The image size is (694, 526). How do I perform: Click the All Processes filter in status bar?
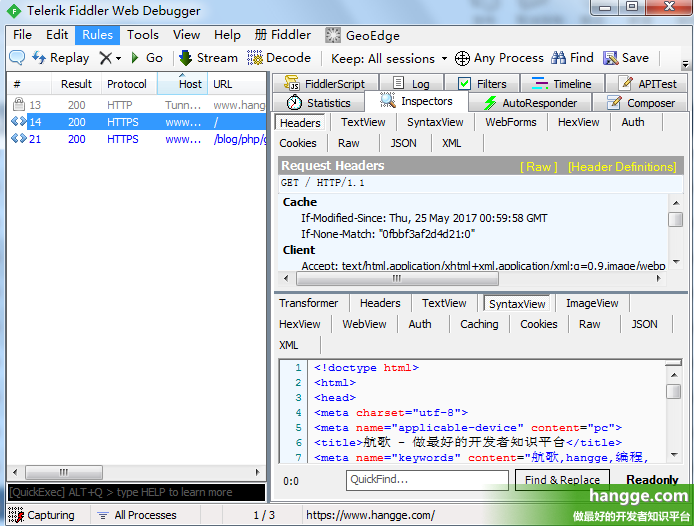click(137, 515)
